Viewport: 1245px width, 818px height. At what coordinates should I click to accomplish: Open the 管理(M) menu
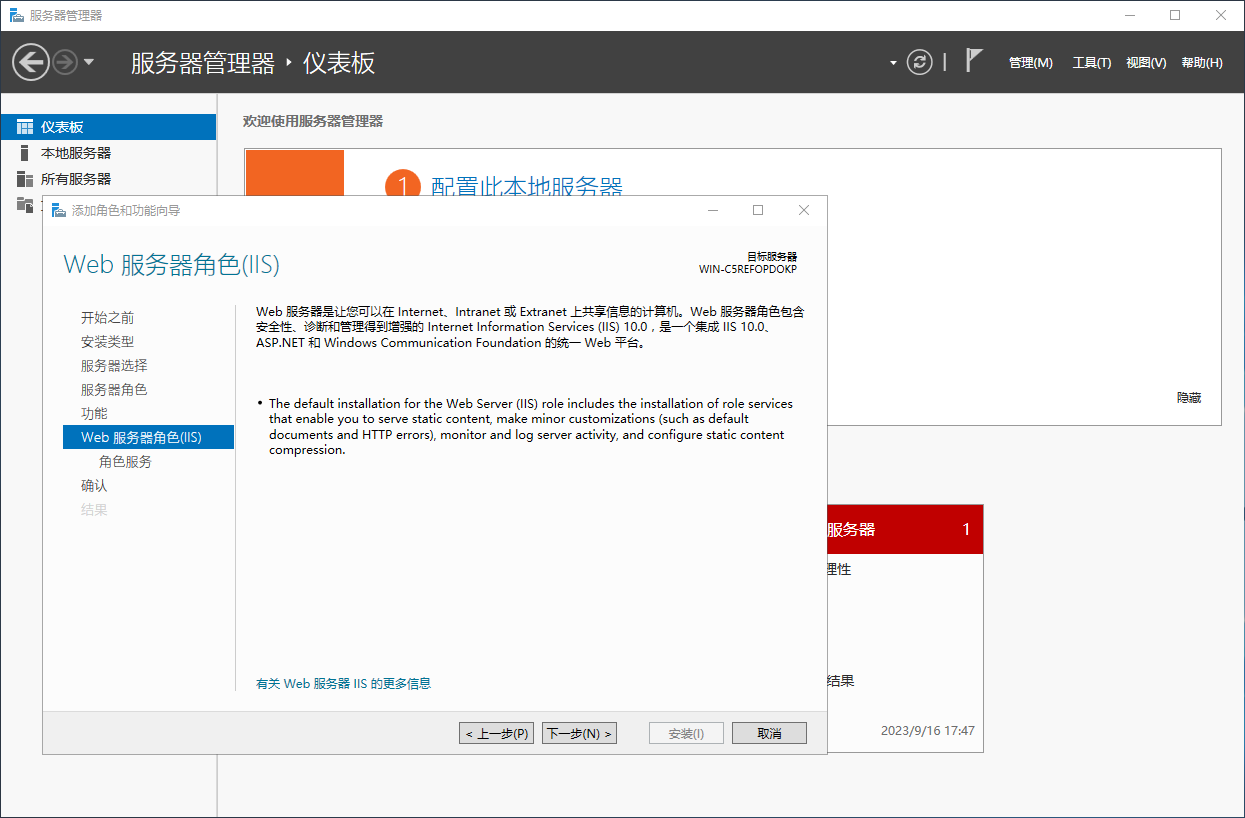[x=1030, y=62]
